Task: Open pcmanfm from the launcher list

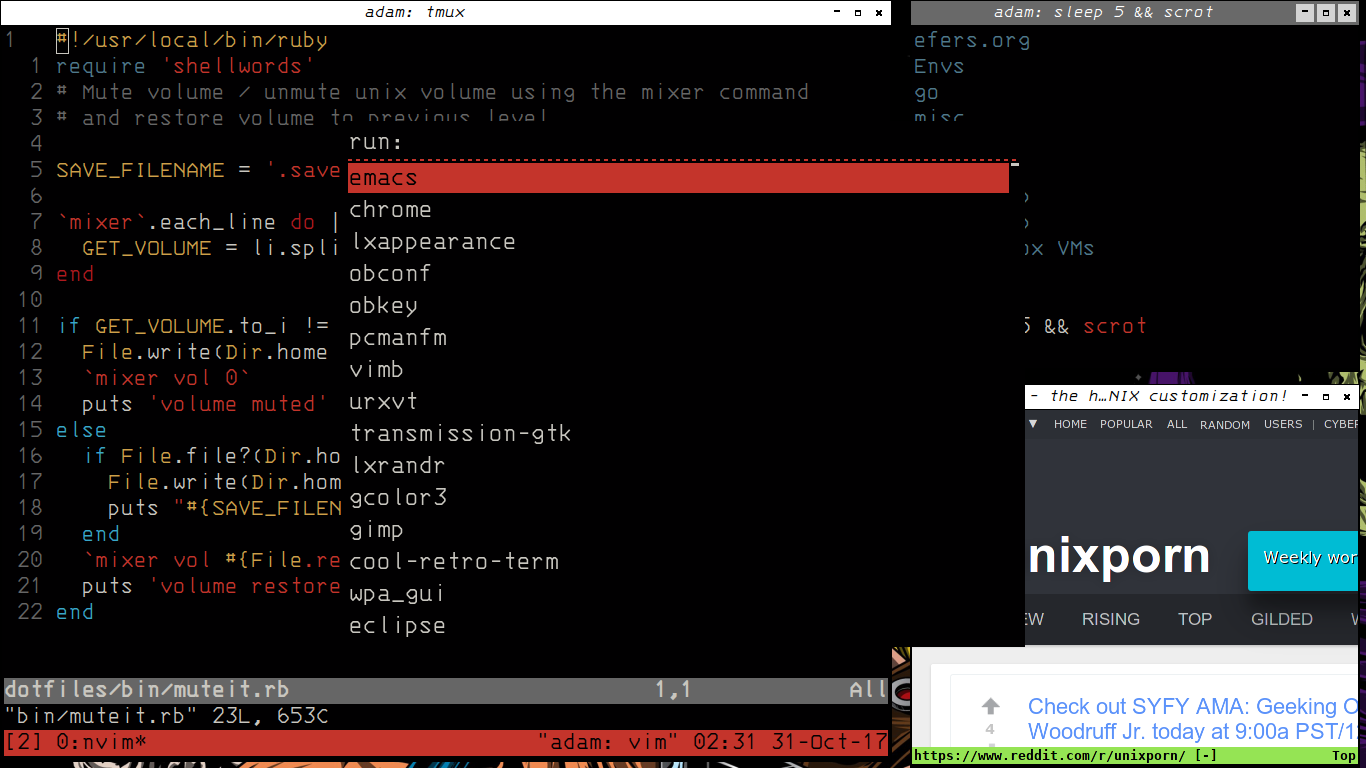Action: point(397,338)
